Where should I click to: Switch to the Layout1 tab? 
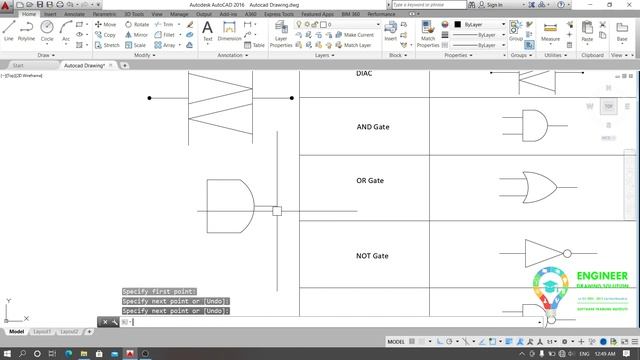point(42,331)
